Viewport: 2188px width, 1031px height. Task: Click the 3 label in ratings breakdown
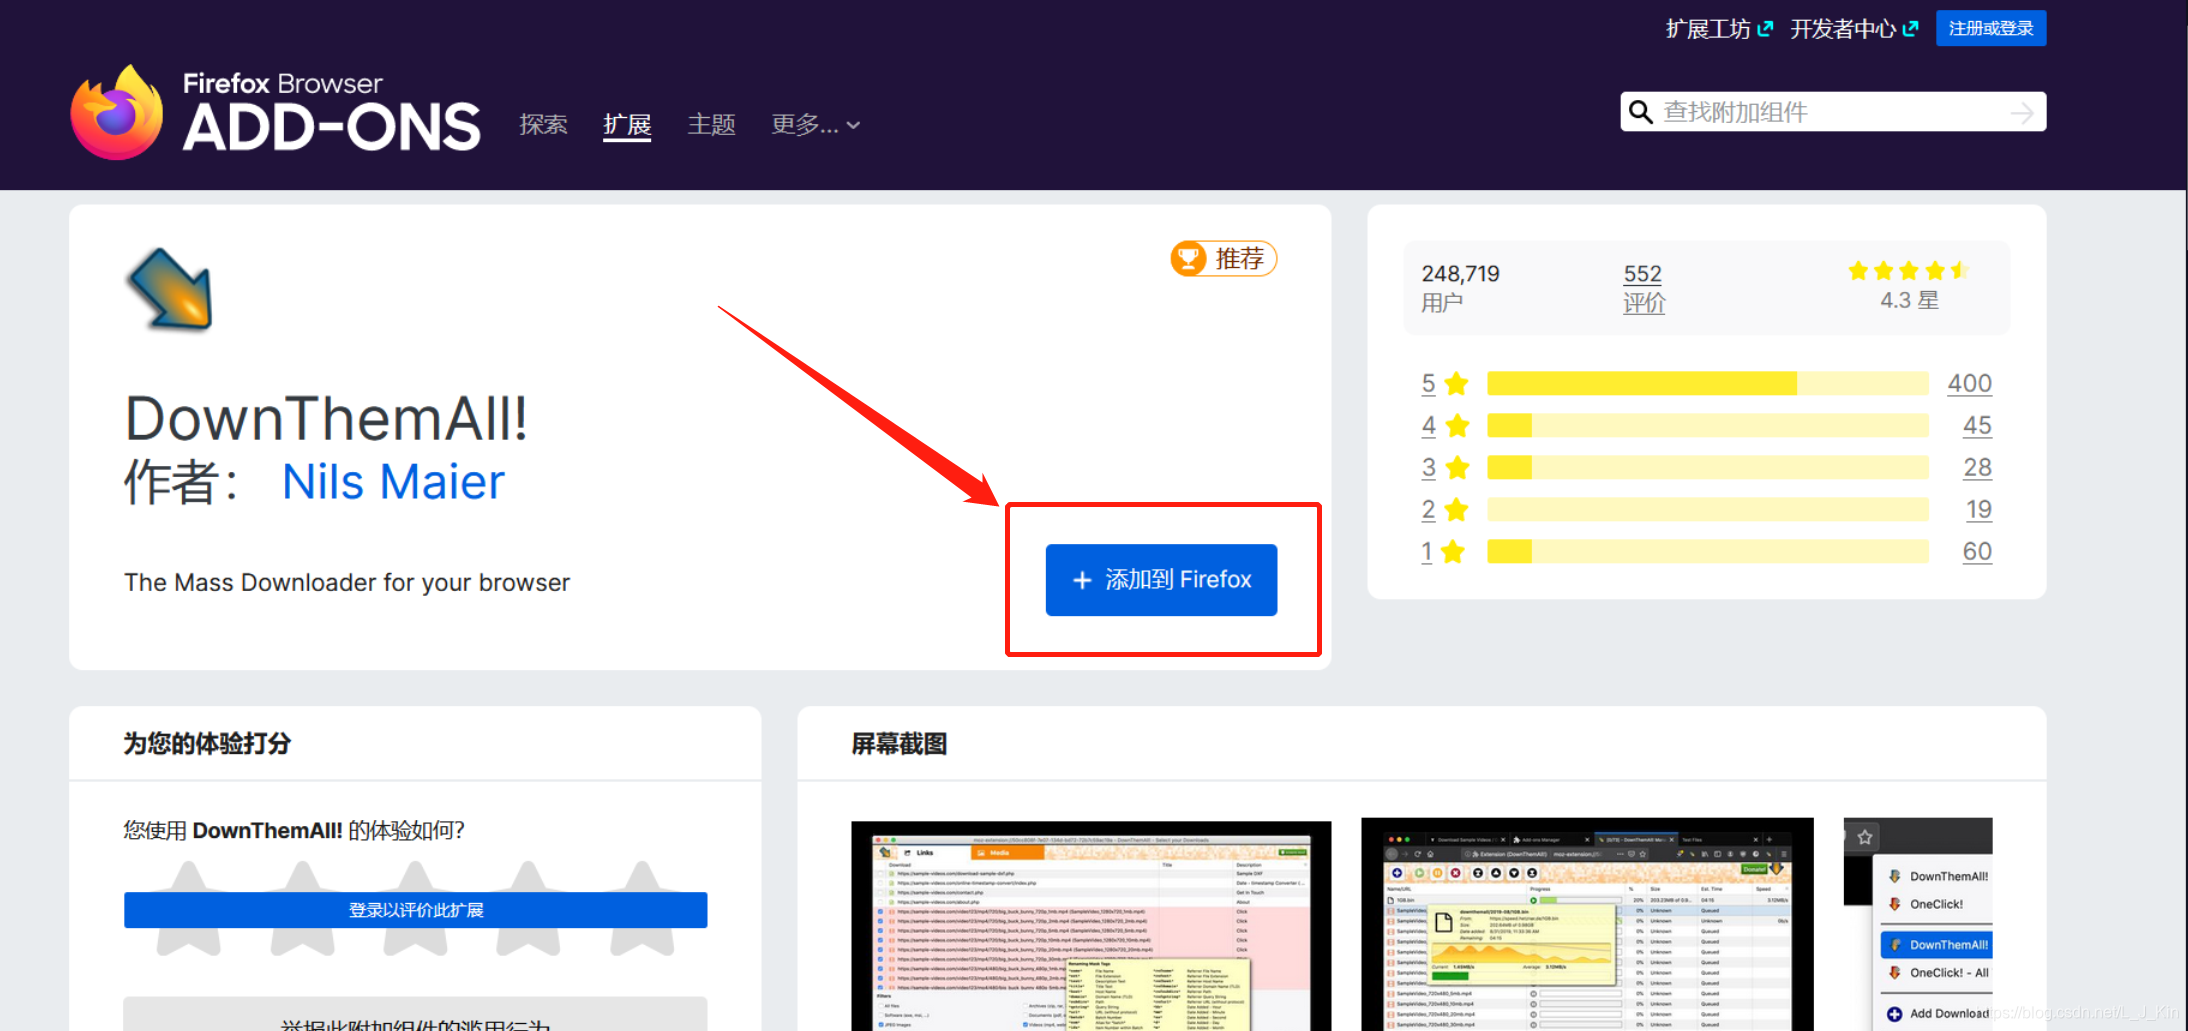[1428, 467]
